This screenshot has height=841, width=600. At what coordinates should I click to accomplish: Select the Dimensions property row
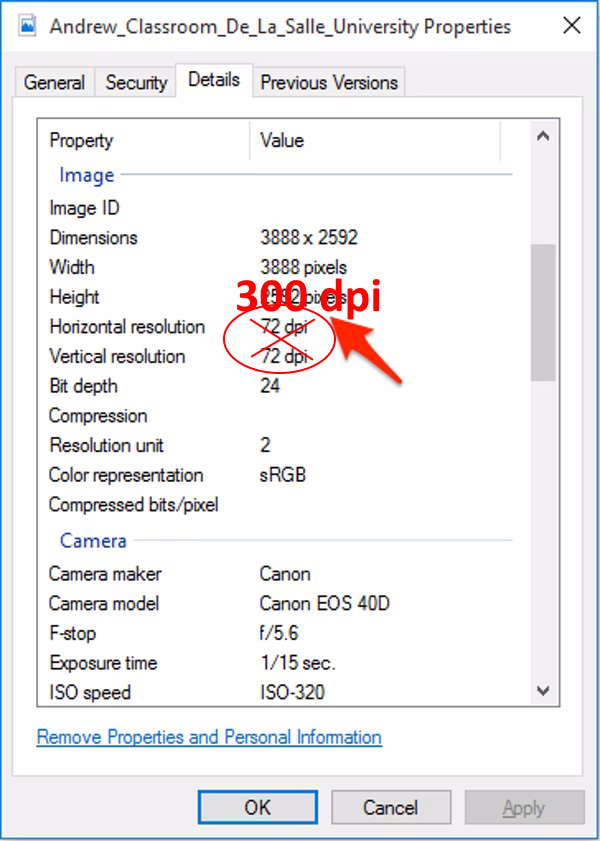[94, 238]
